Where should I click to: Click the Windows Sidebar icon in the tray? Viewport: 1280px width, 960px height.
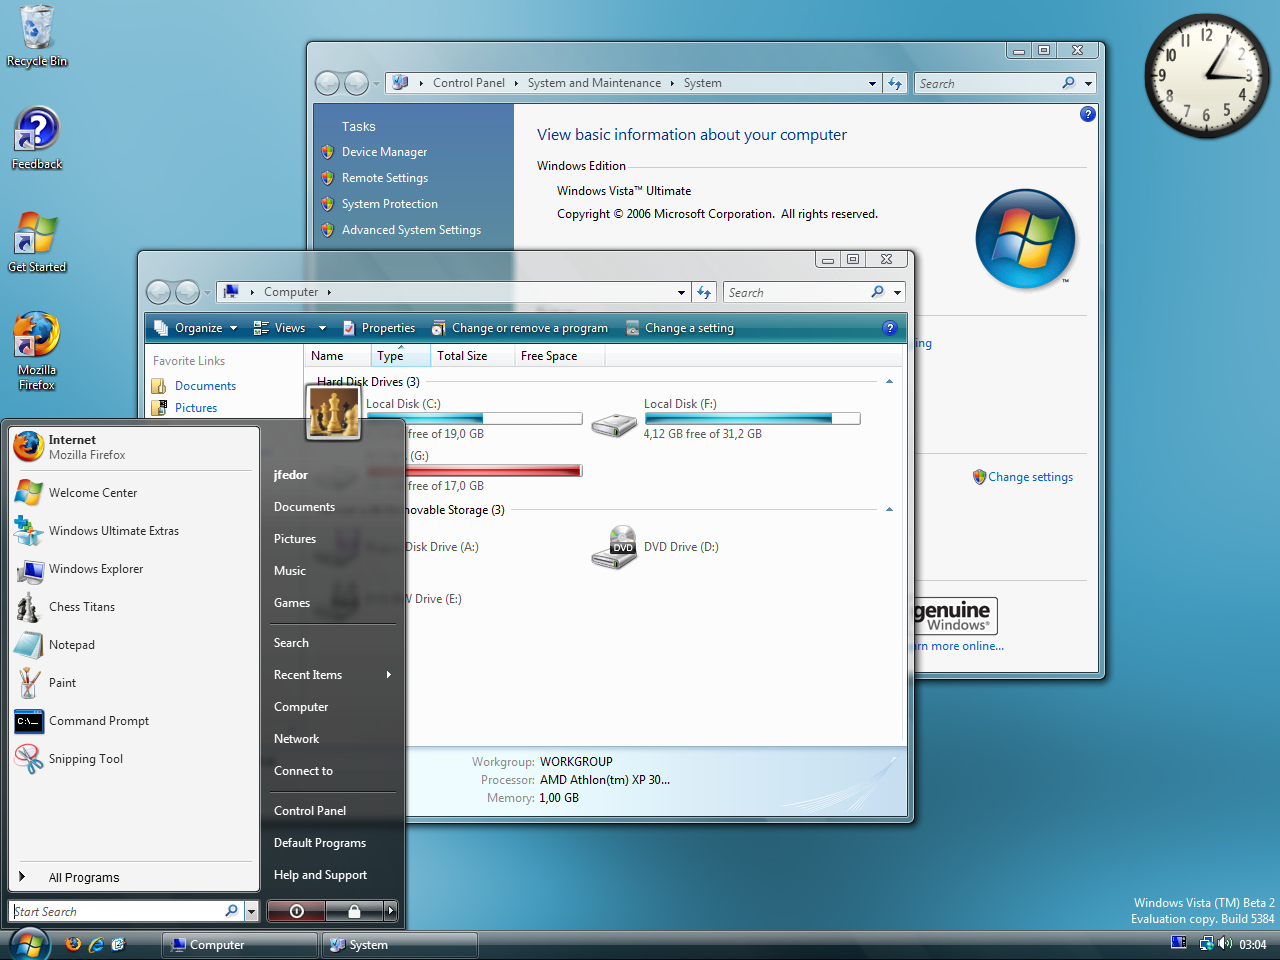[x=1178, y=942]
